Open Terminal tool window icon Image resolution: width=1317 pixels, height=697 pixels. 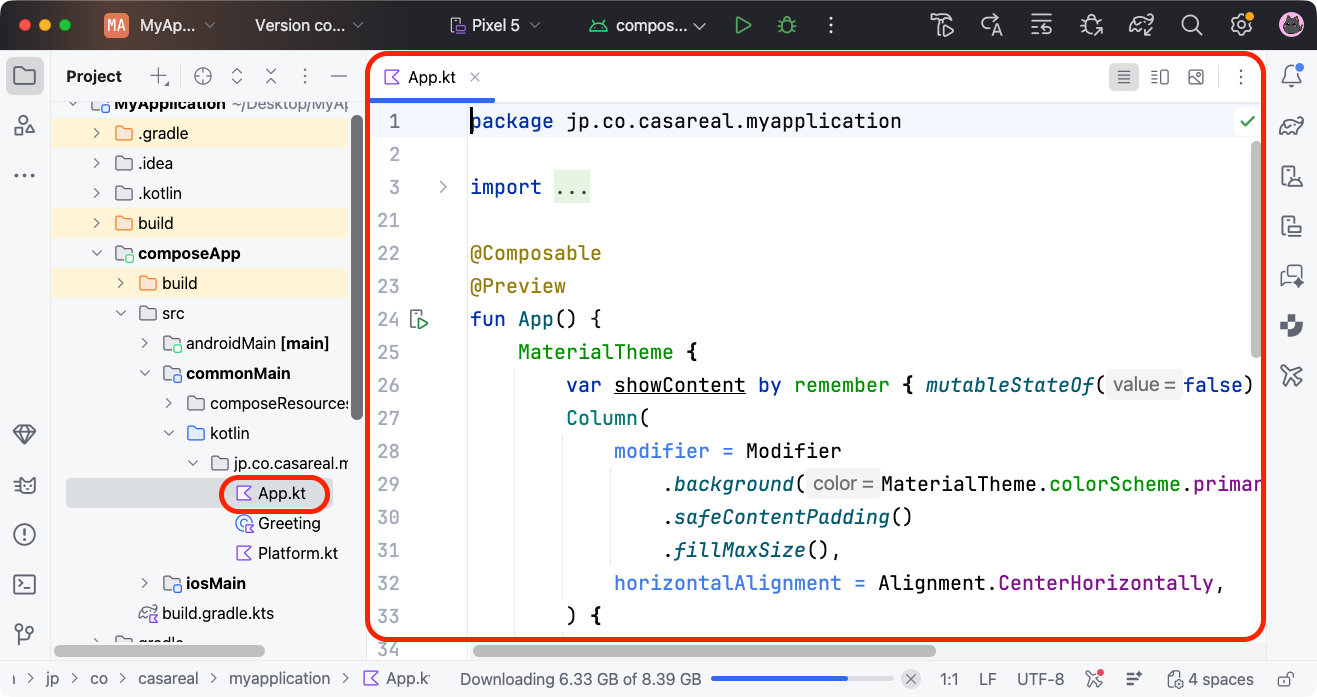25,584
